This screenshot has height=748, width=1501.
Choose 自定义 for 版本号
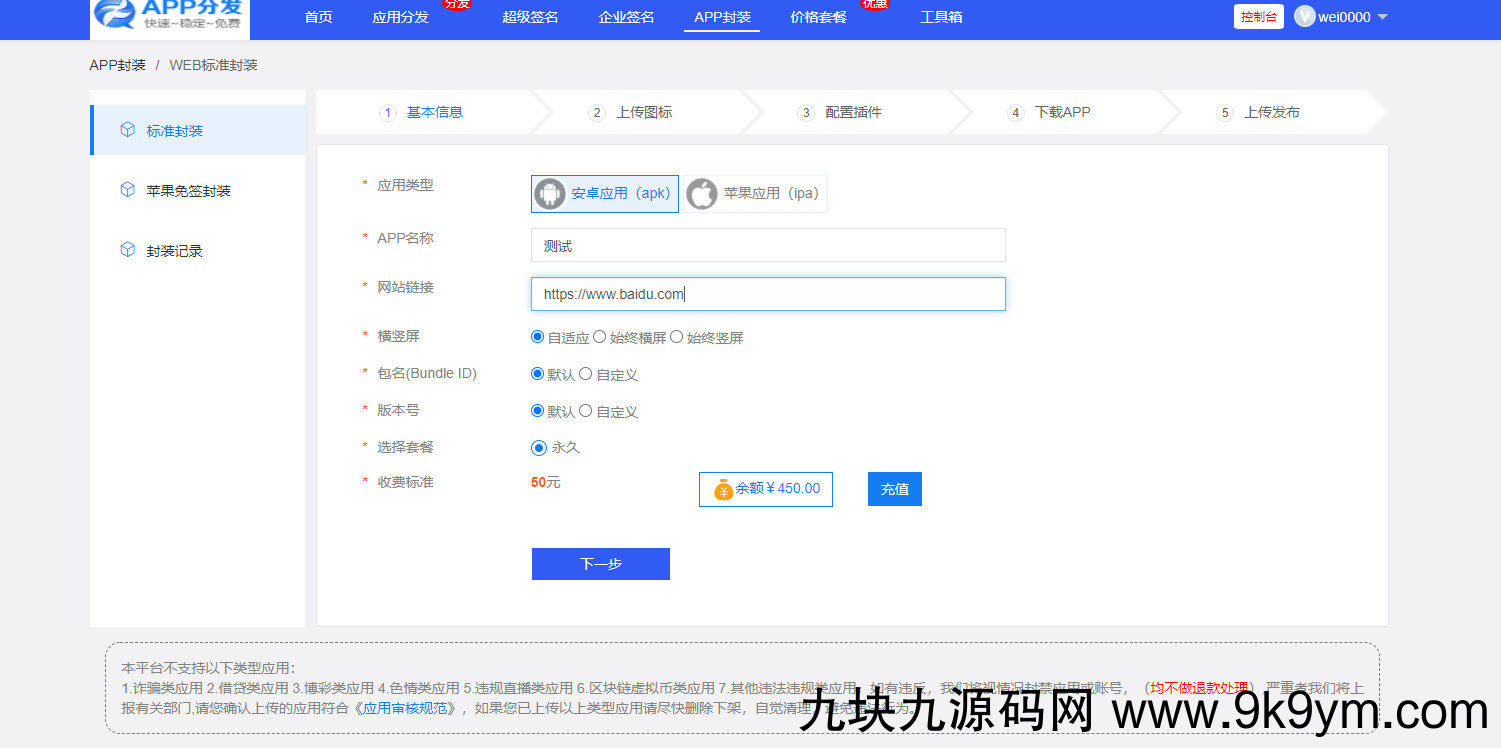pyautogui.click(x=586, y=411)
